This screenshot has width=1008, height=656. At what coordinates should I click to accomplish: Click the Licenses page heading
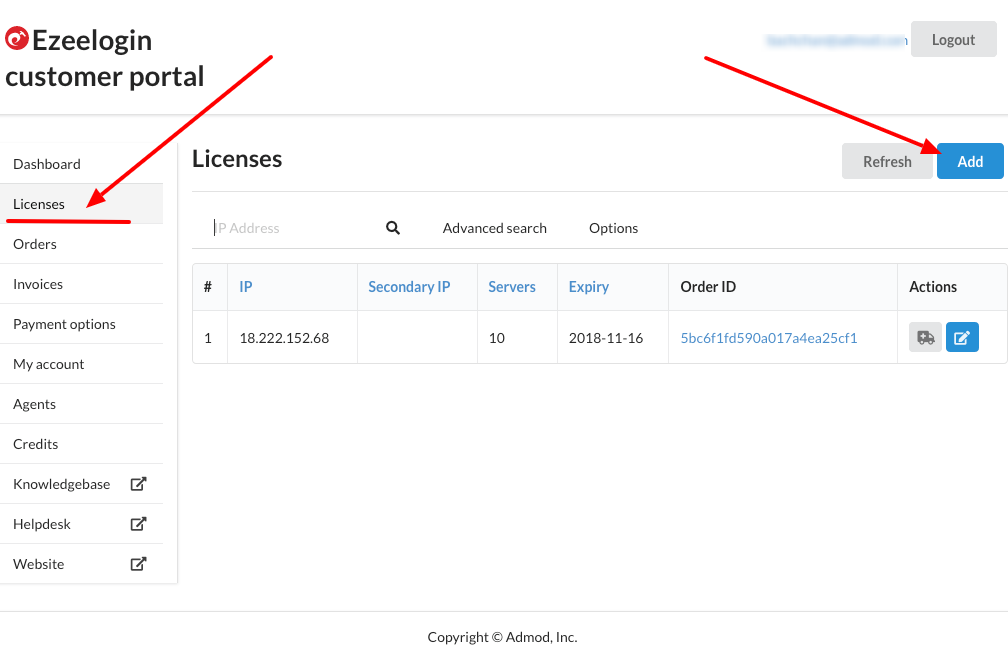[237, 159]
